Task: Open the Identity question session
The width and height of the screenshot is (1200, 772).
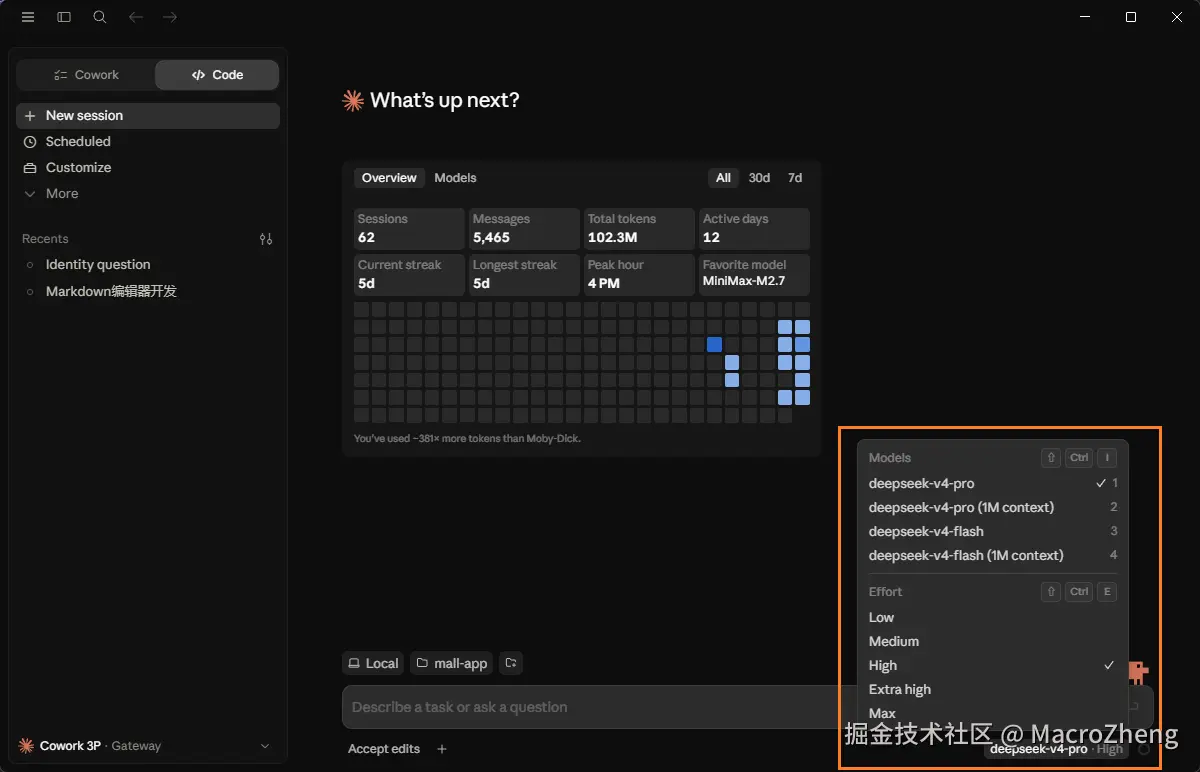Action: 148,265
